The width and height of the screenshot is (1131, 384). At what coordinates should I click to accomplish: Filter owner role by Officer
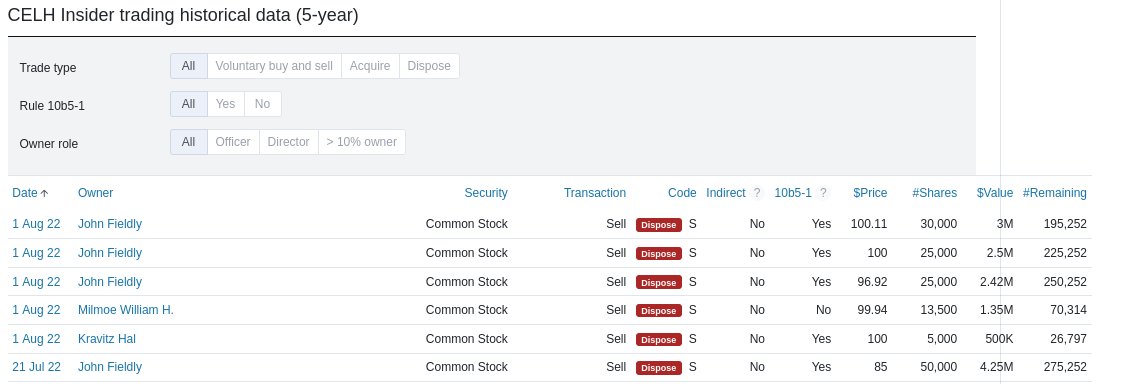(233, 142)
